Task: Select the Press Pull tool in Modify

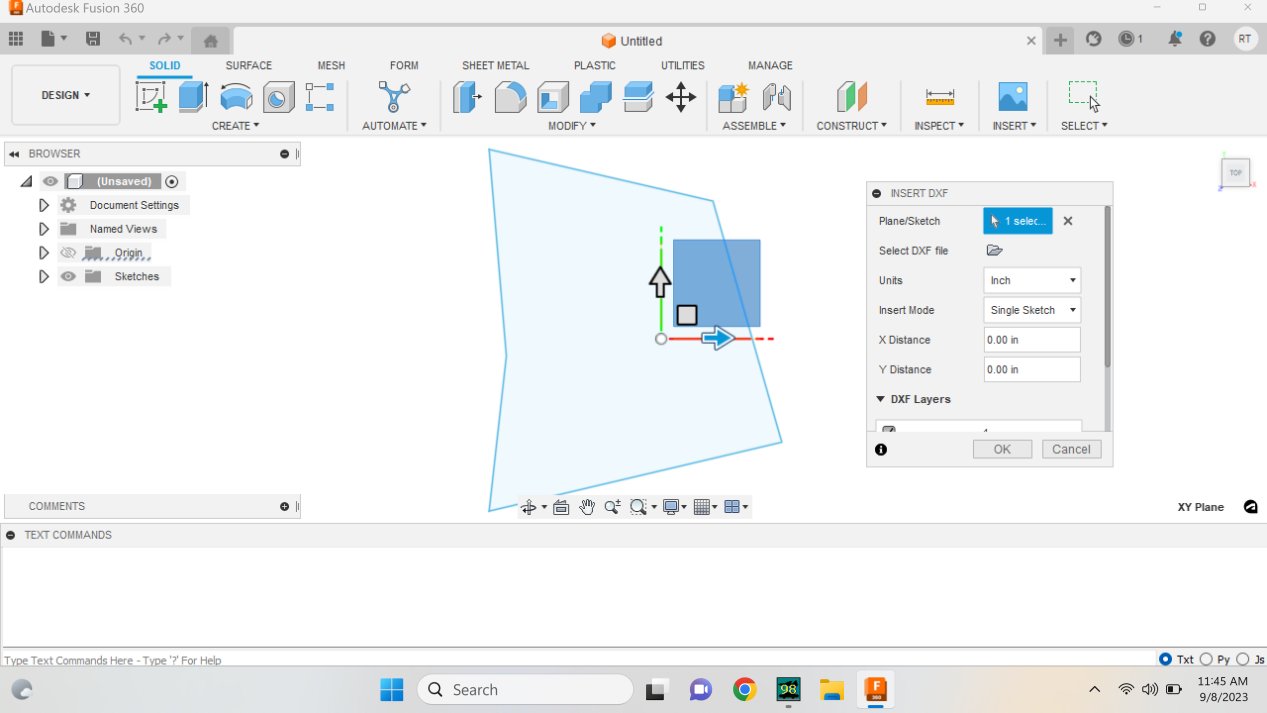Action: (x=467, y=97)
